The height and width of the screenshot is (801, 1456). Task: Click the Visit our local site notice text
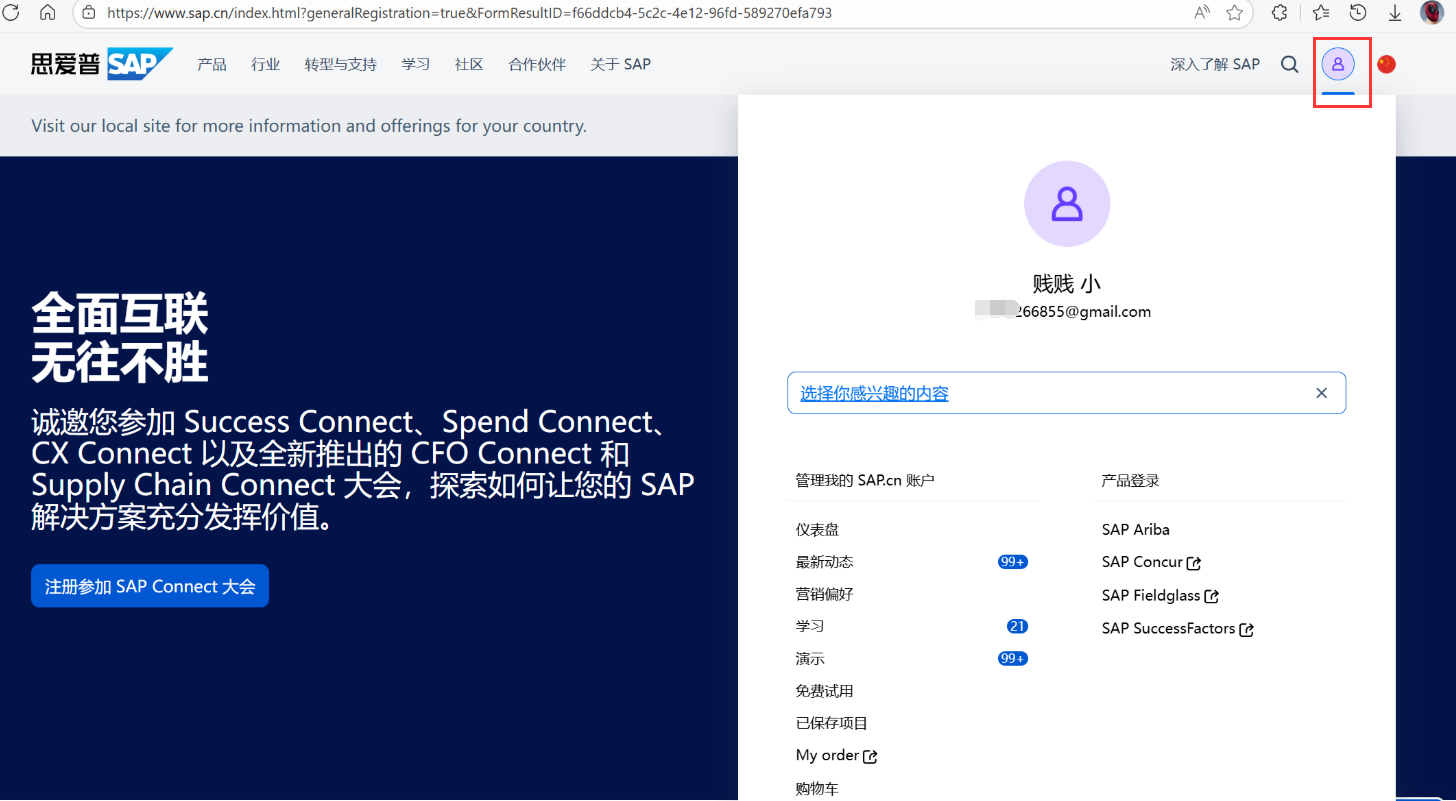(x=309, y=126)
